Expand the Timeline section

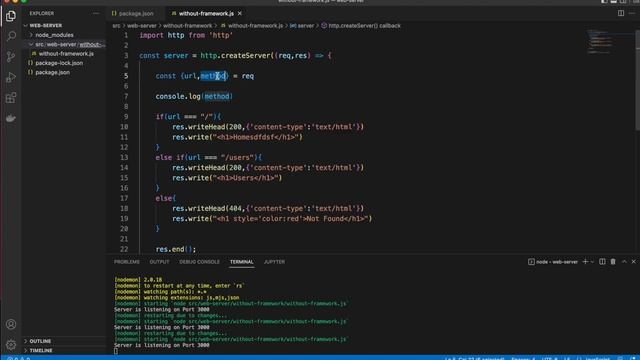click(x=64, y=350)
